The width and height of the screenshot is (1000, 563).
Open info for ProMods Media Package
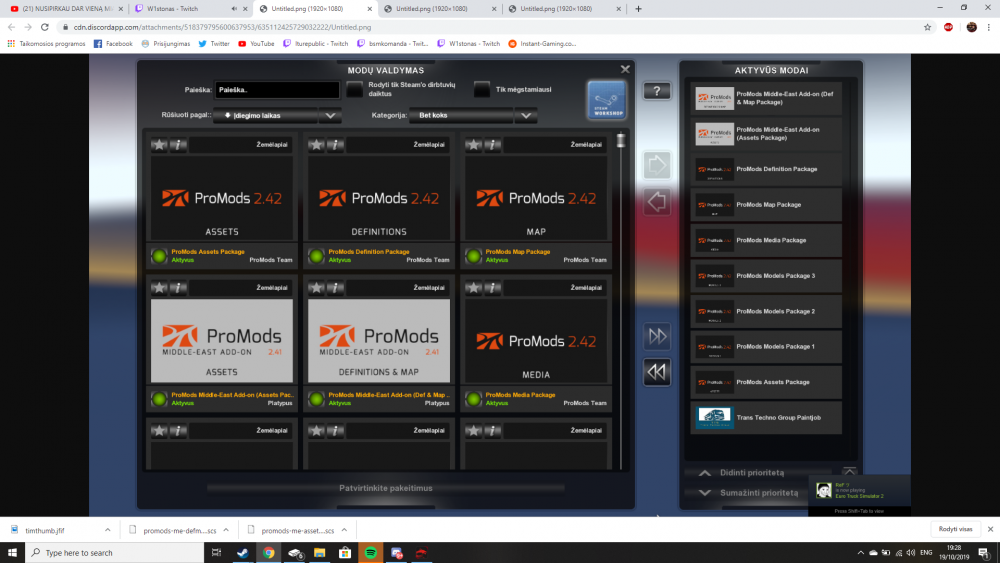(x=492, y=288)
